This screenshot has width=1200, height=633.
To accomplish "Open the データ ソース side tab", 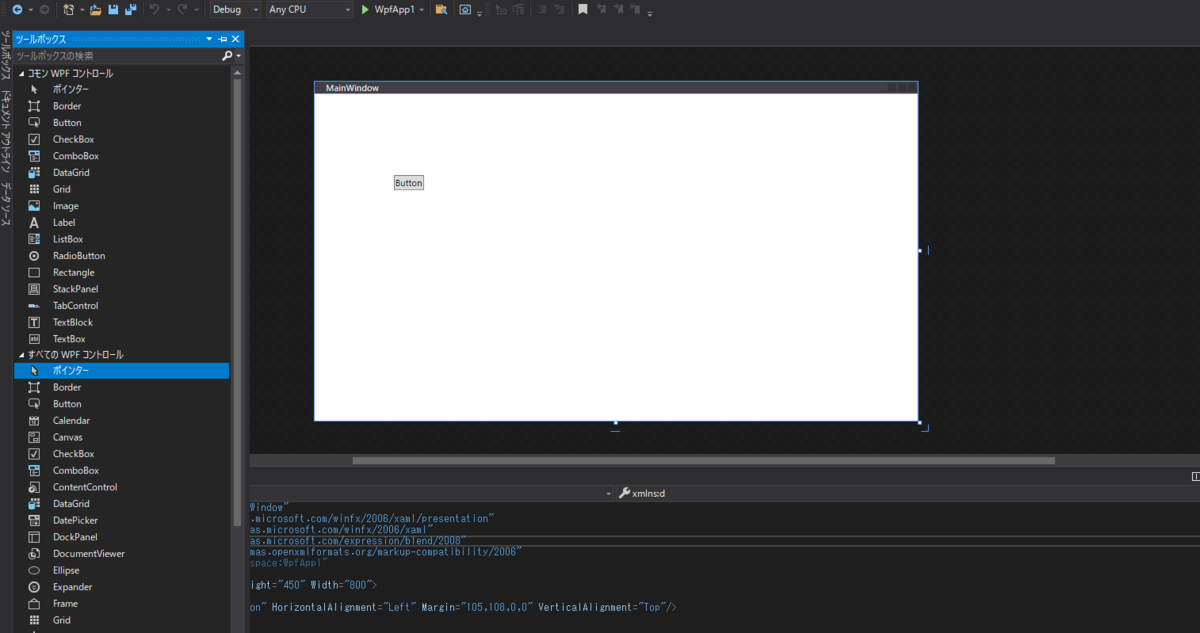I will point(6,203).
